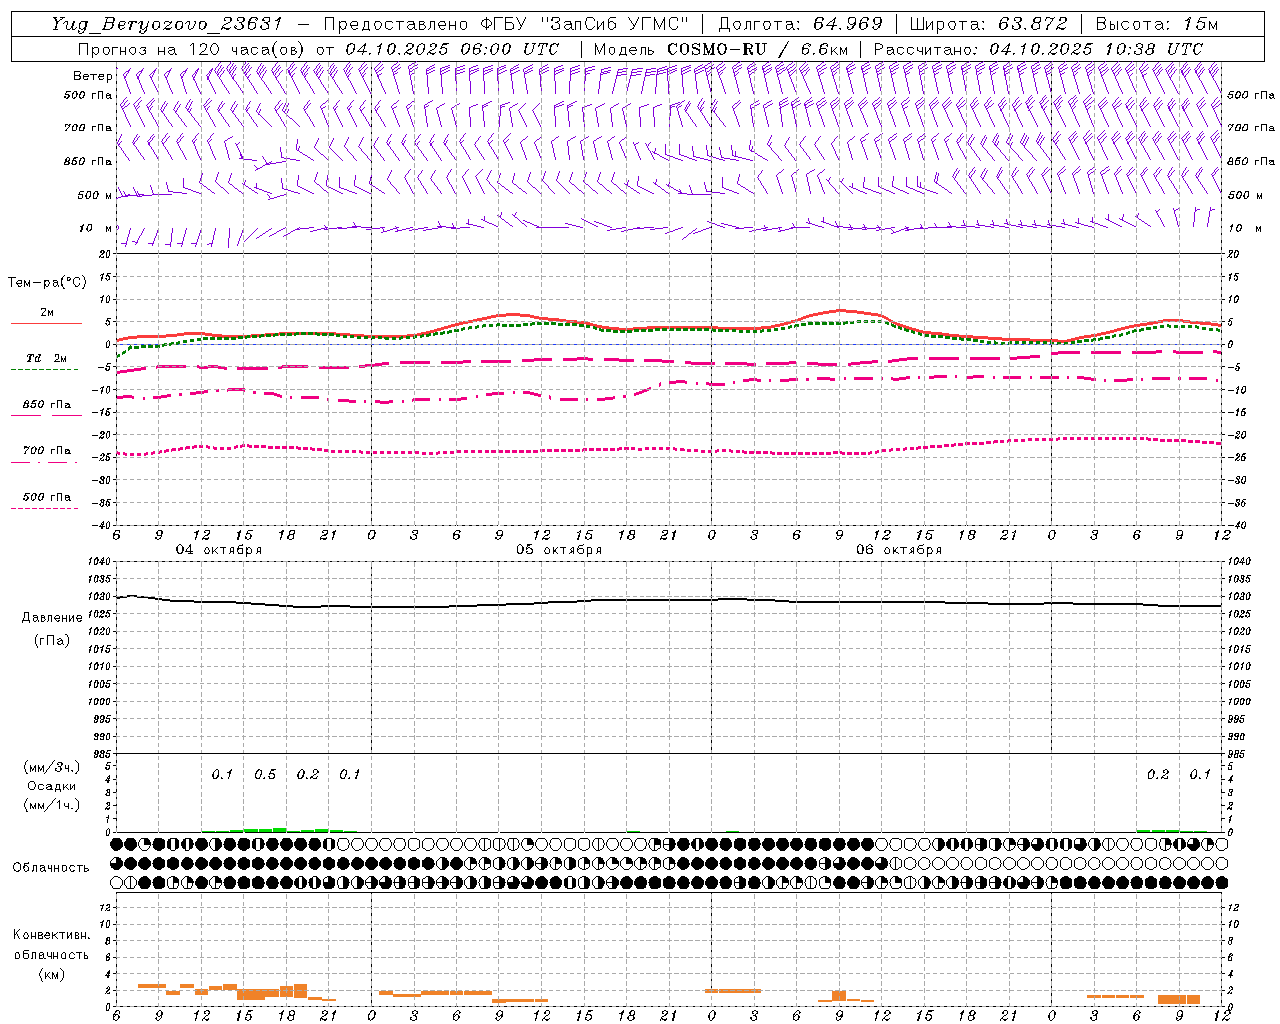Image resolution: width=1280 pixels, height=1024 pixels.
Task: Click the Давление pressure panel label
Action: (52, 618)
